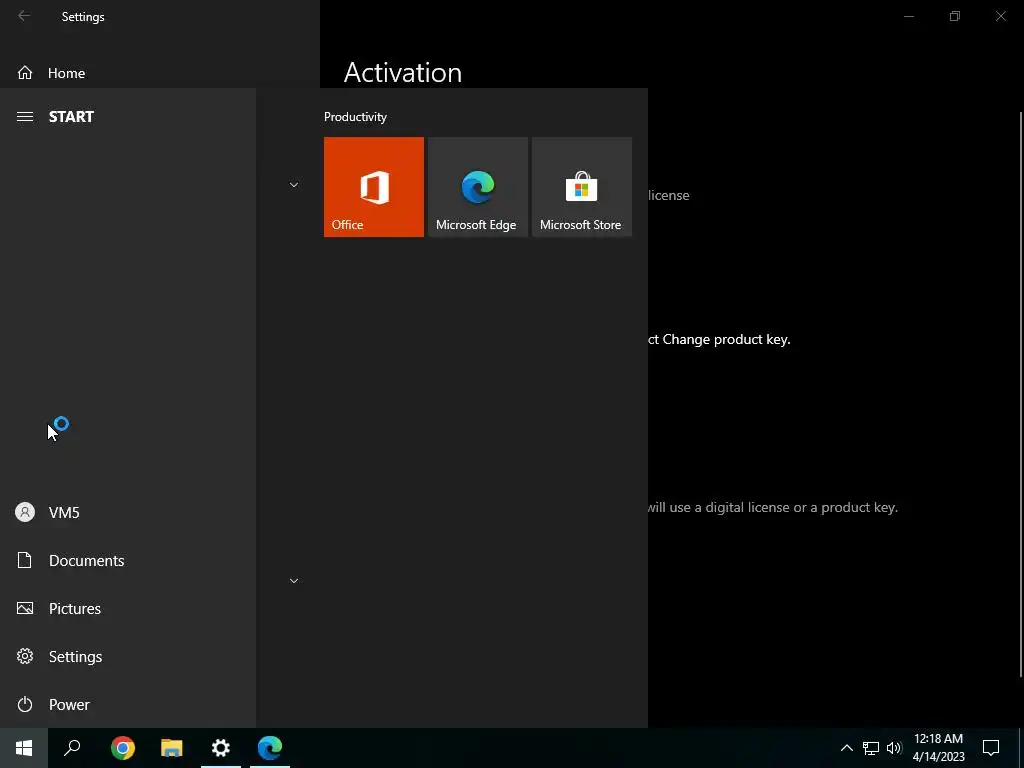Click the lower chevron in the Start menu
The width and height of the screenshot is (1024, 768).
click(x=294, y=581)
